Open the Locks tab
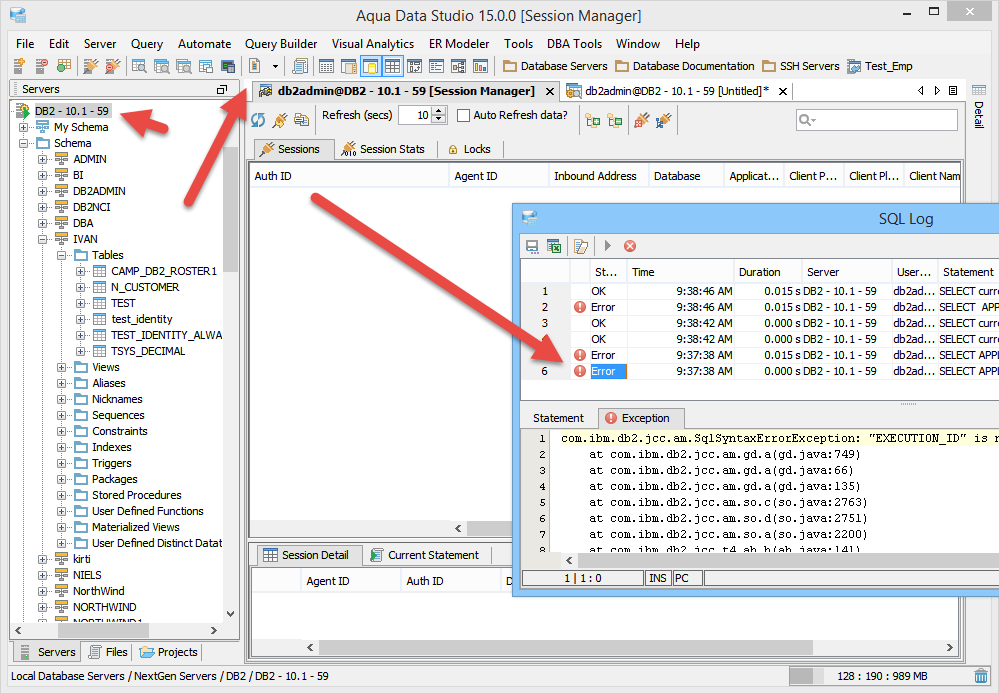This screenshot has height=694, width=999. pos(469,149)
